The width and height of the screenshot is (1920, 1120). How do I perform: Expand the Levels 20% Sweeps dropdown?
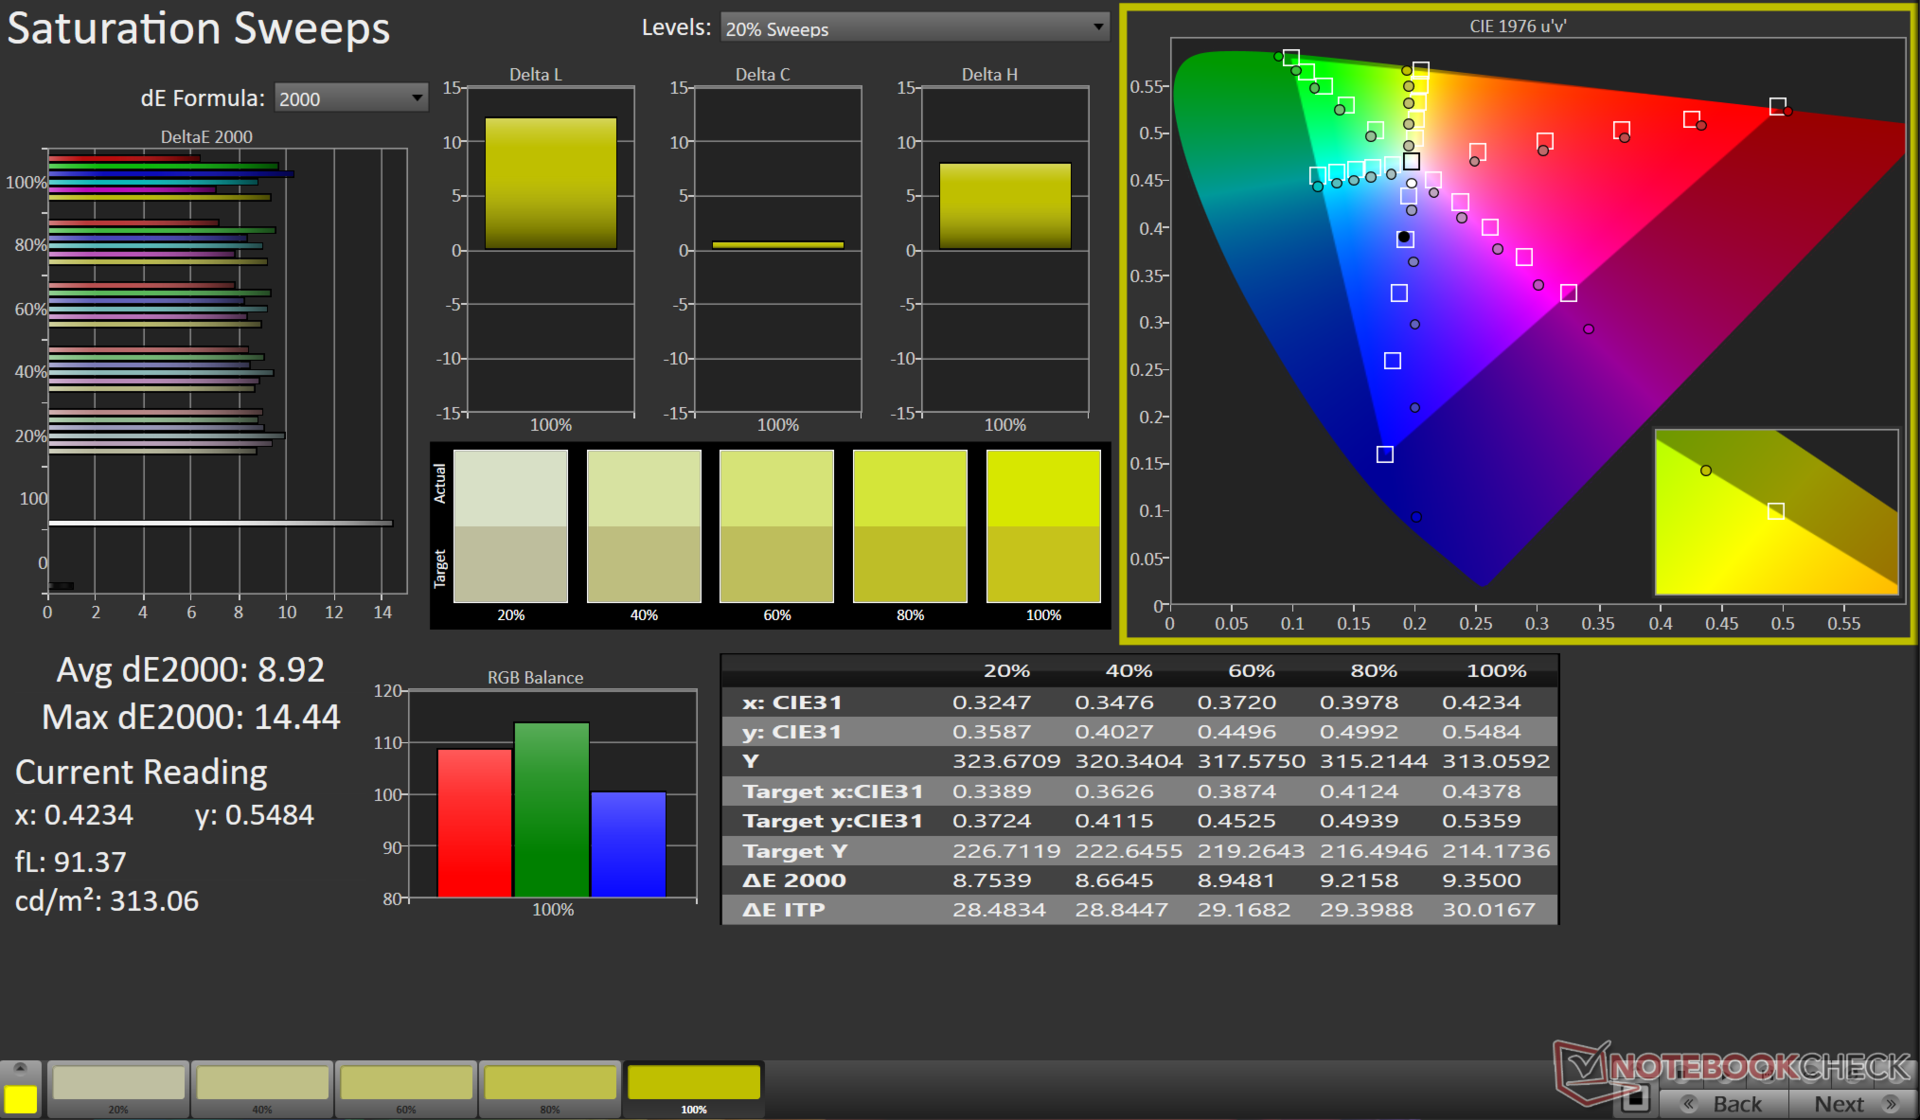914,28
